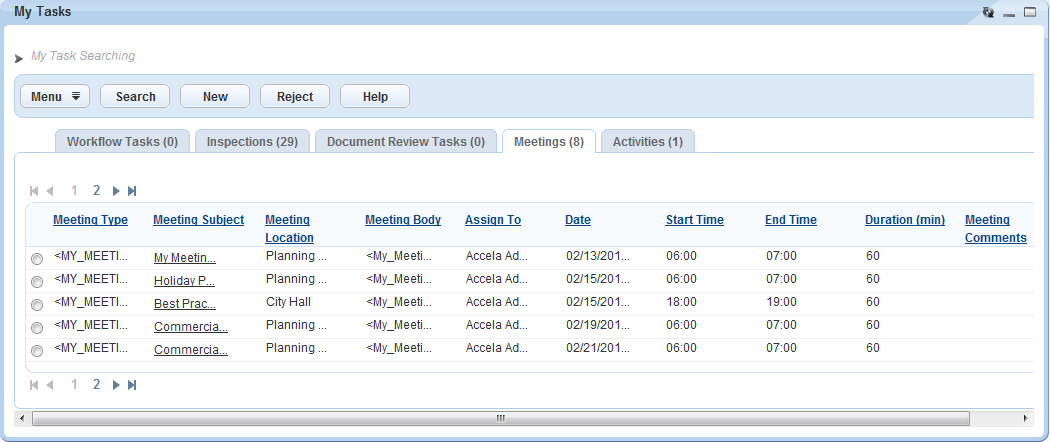Image resolution: width=1050 pixels, height=442 pixels.
Task: Switch to the Inspections (29) tab
Action: coord(252,142)
